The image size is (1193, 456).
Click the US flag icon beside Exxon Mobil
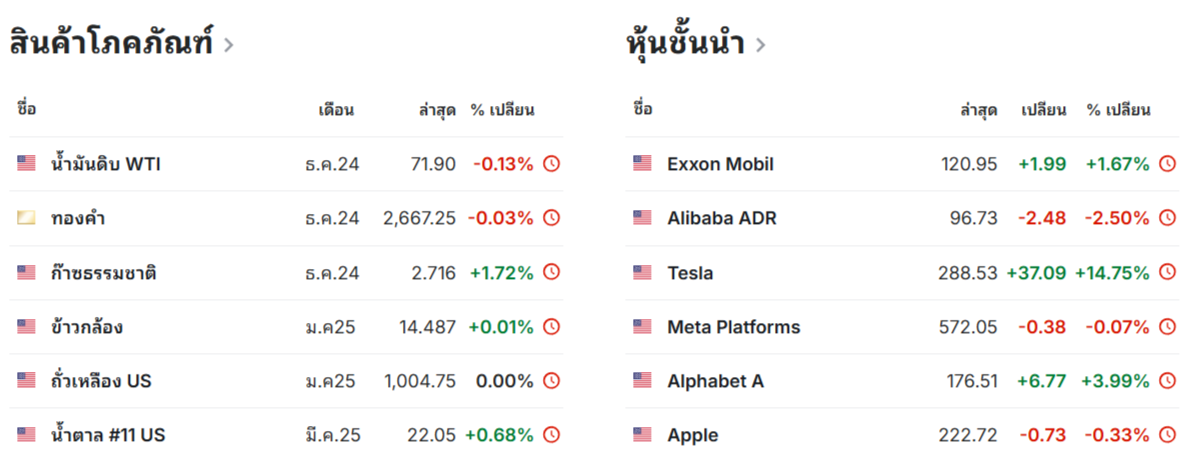point(642,163)
